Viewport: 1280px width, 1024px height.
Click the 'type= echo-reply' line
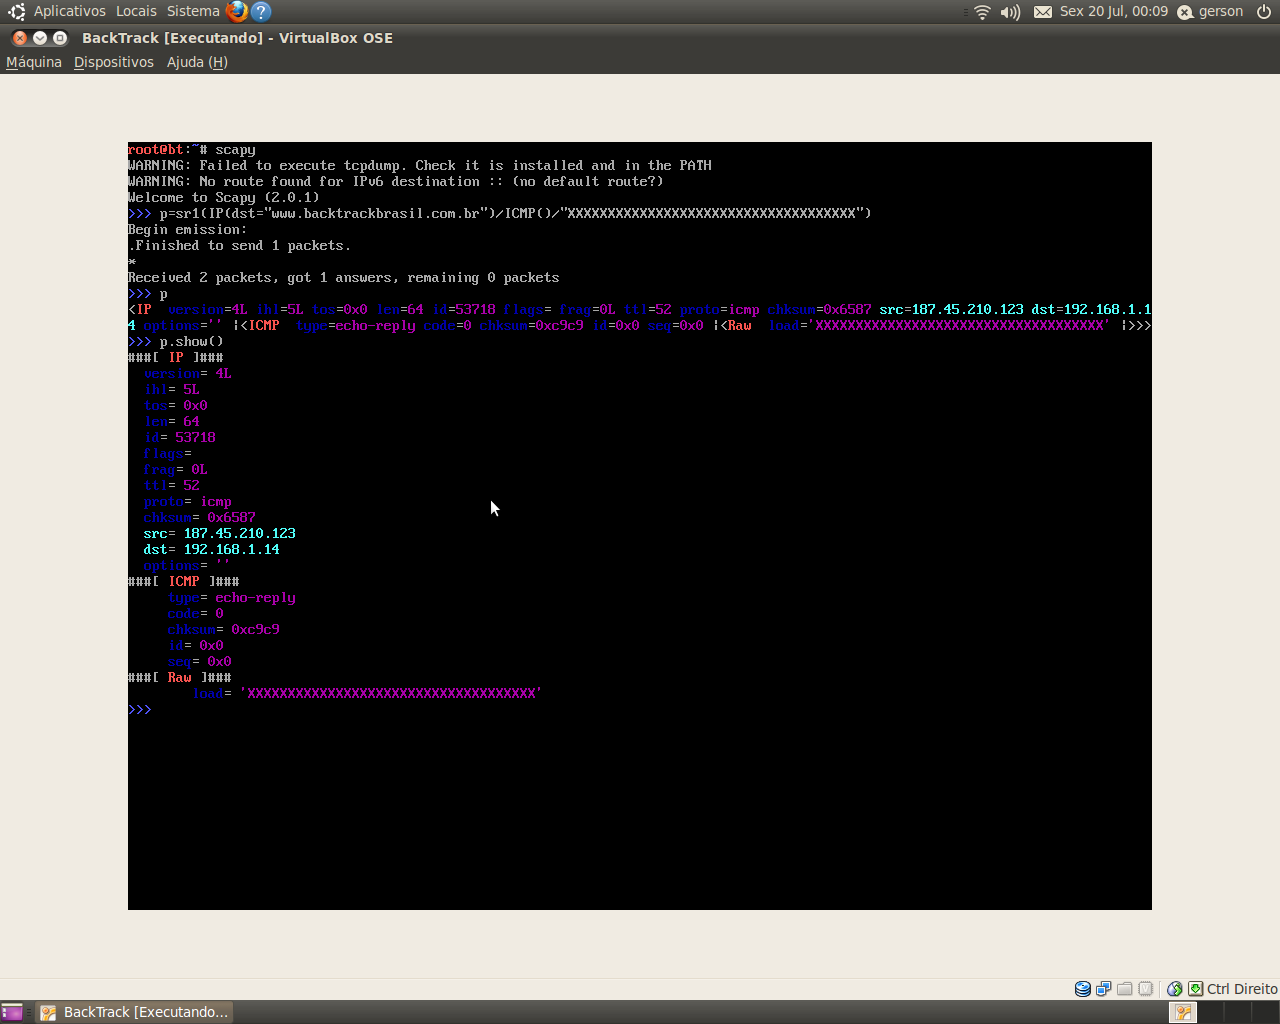coord(232,598)
